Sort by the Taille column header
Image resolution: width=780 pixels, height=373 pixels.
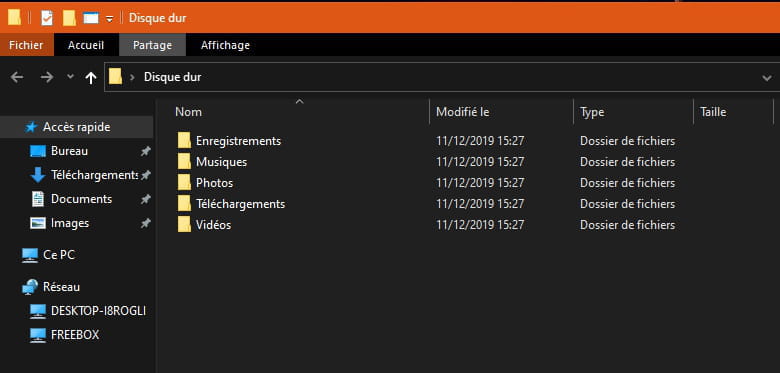coord(713,112)
